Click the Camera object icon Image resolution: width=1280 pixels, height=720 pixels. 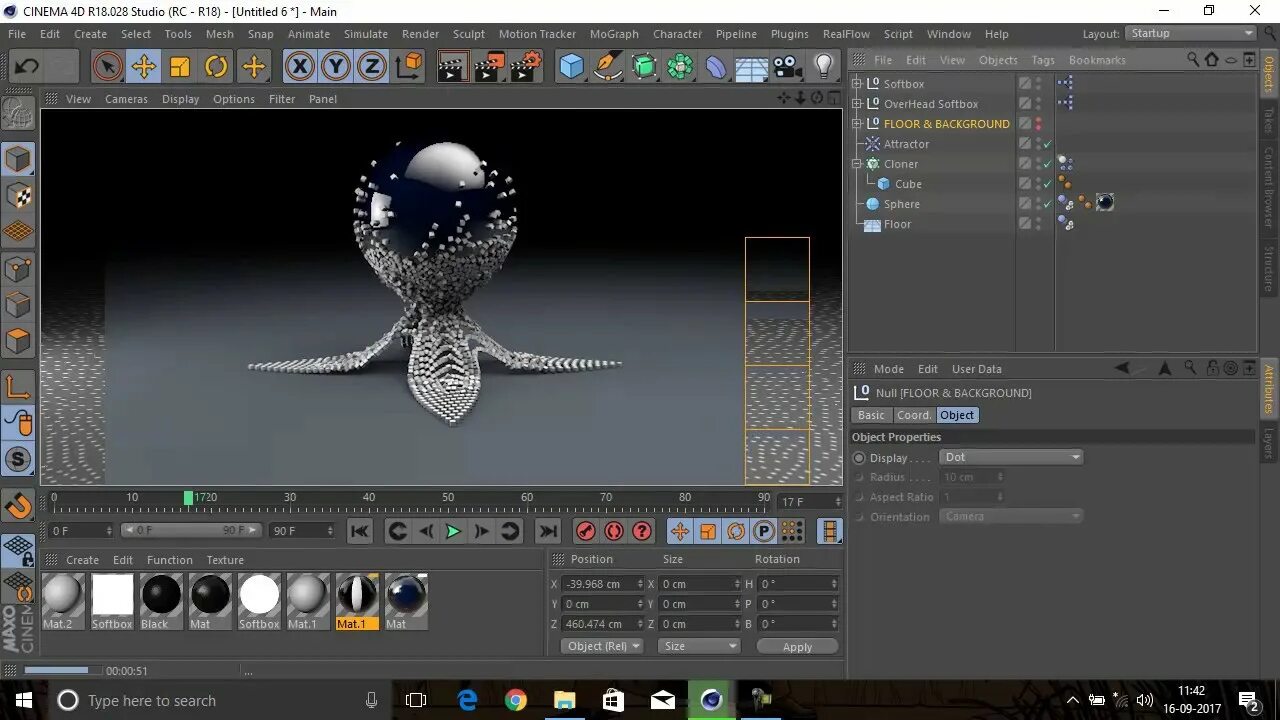tap(788, 67)
